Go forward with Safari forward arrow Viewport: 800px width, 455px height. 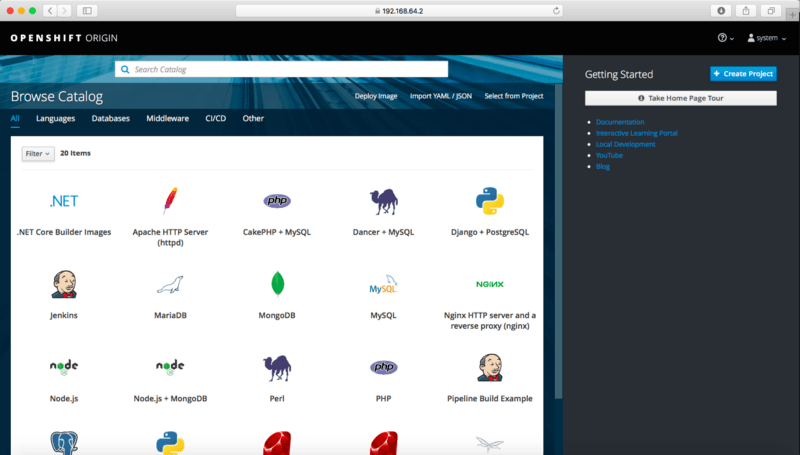pyautogui.click(x=64, y=11)
